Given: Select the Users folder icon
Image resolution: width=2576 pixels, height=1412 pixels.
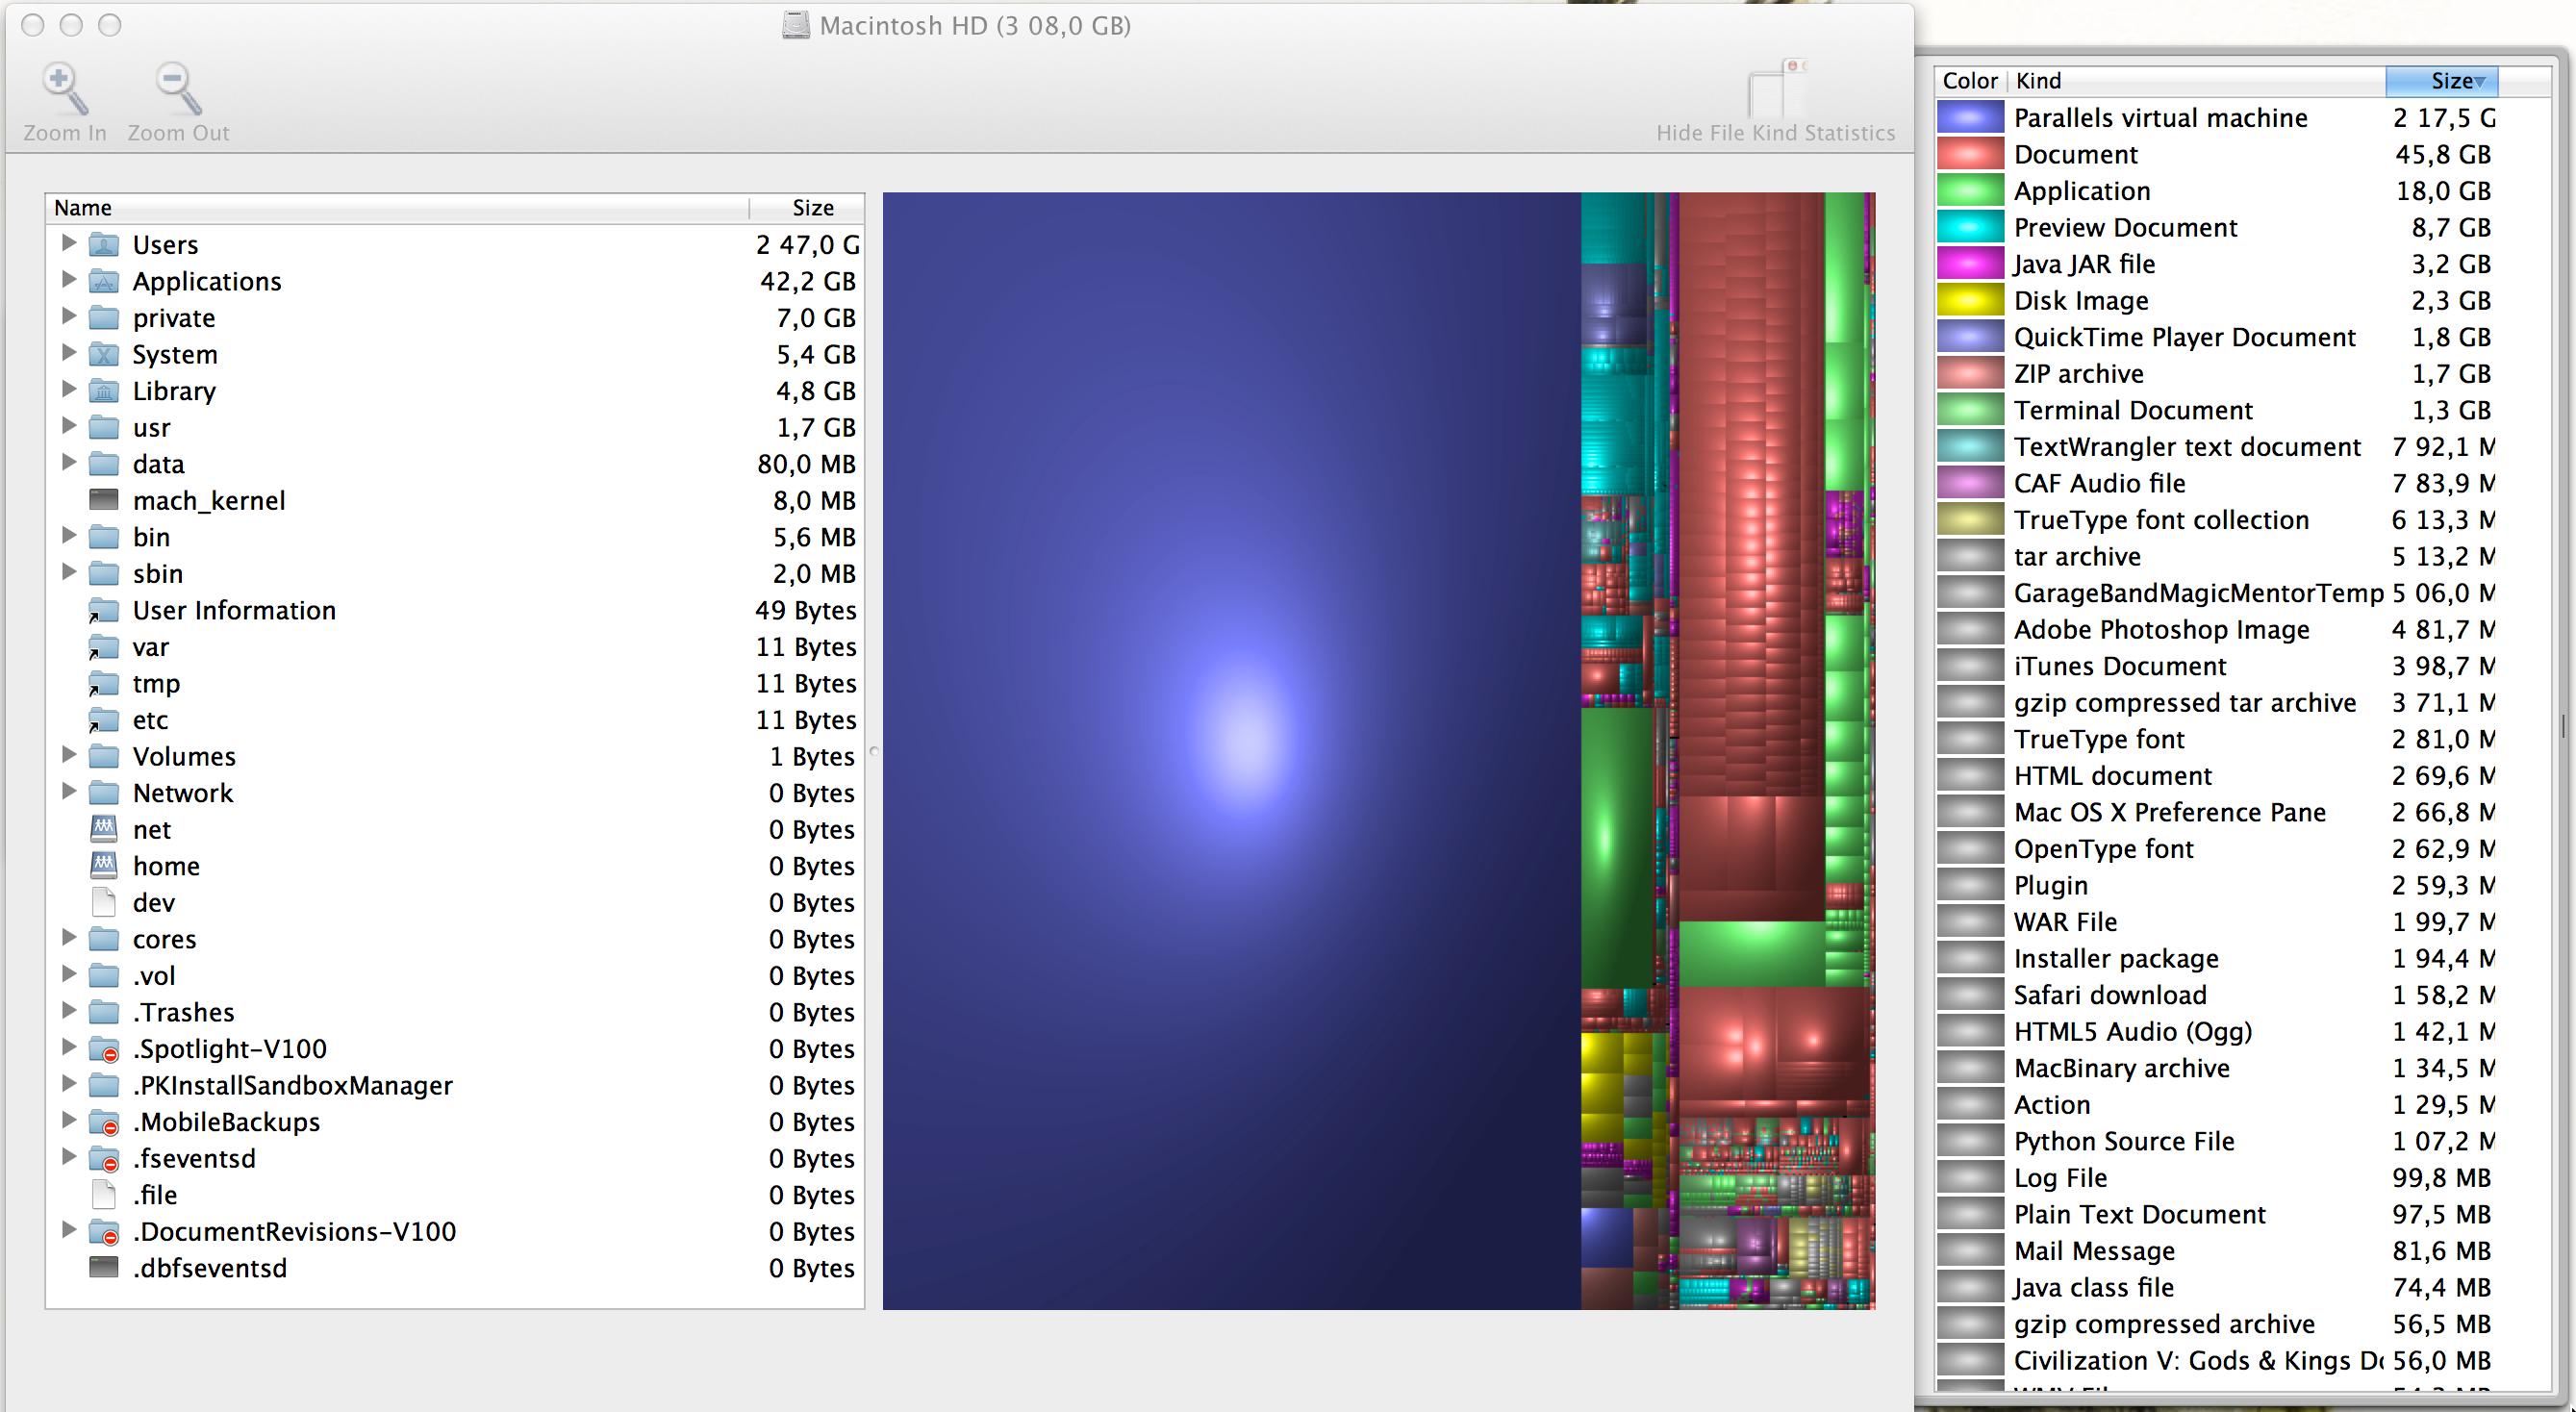Looking at the screenshot, I should click(x=104, y=244).
